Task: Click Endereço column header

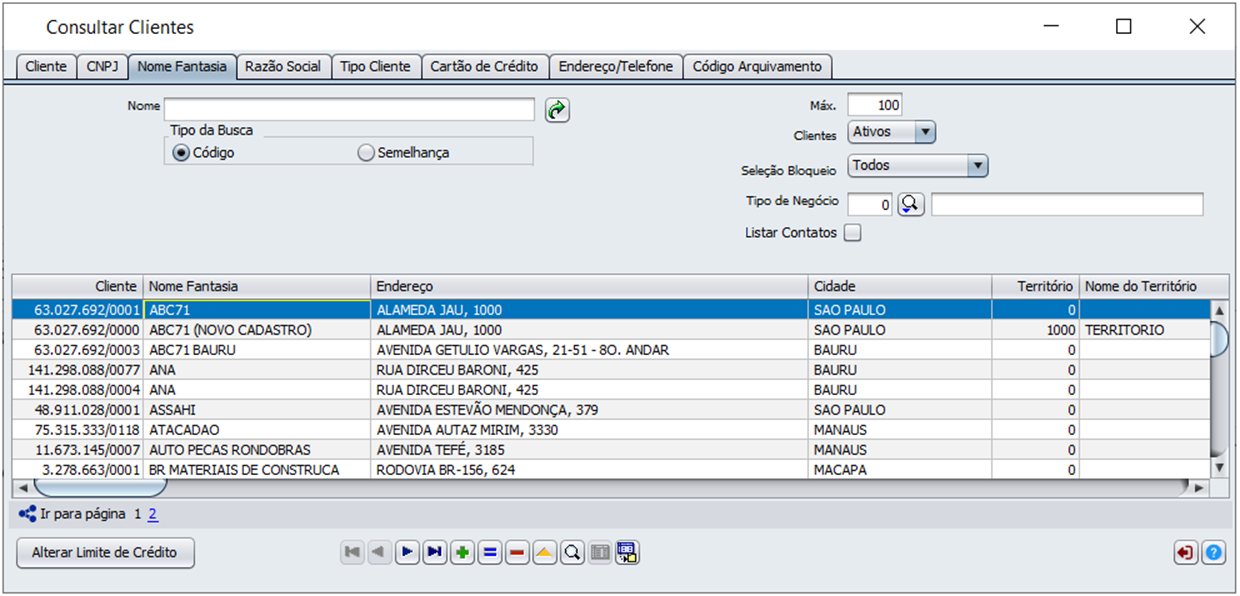Action: pyautogui.click(x=589, y=286)
